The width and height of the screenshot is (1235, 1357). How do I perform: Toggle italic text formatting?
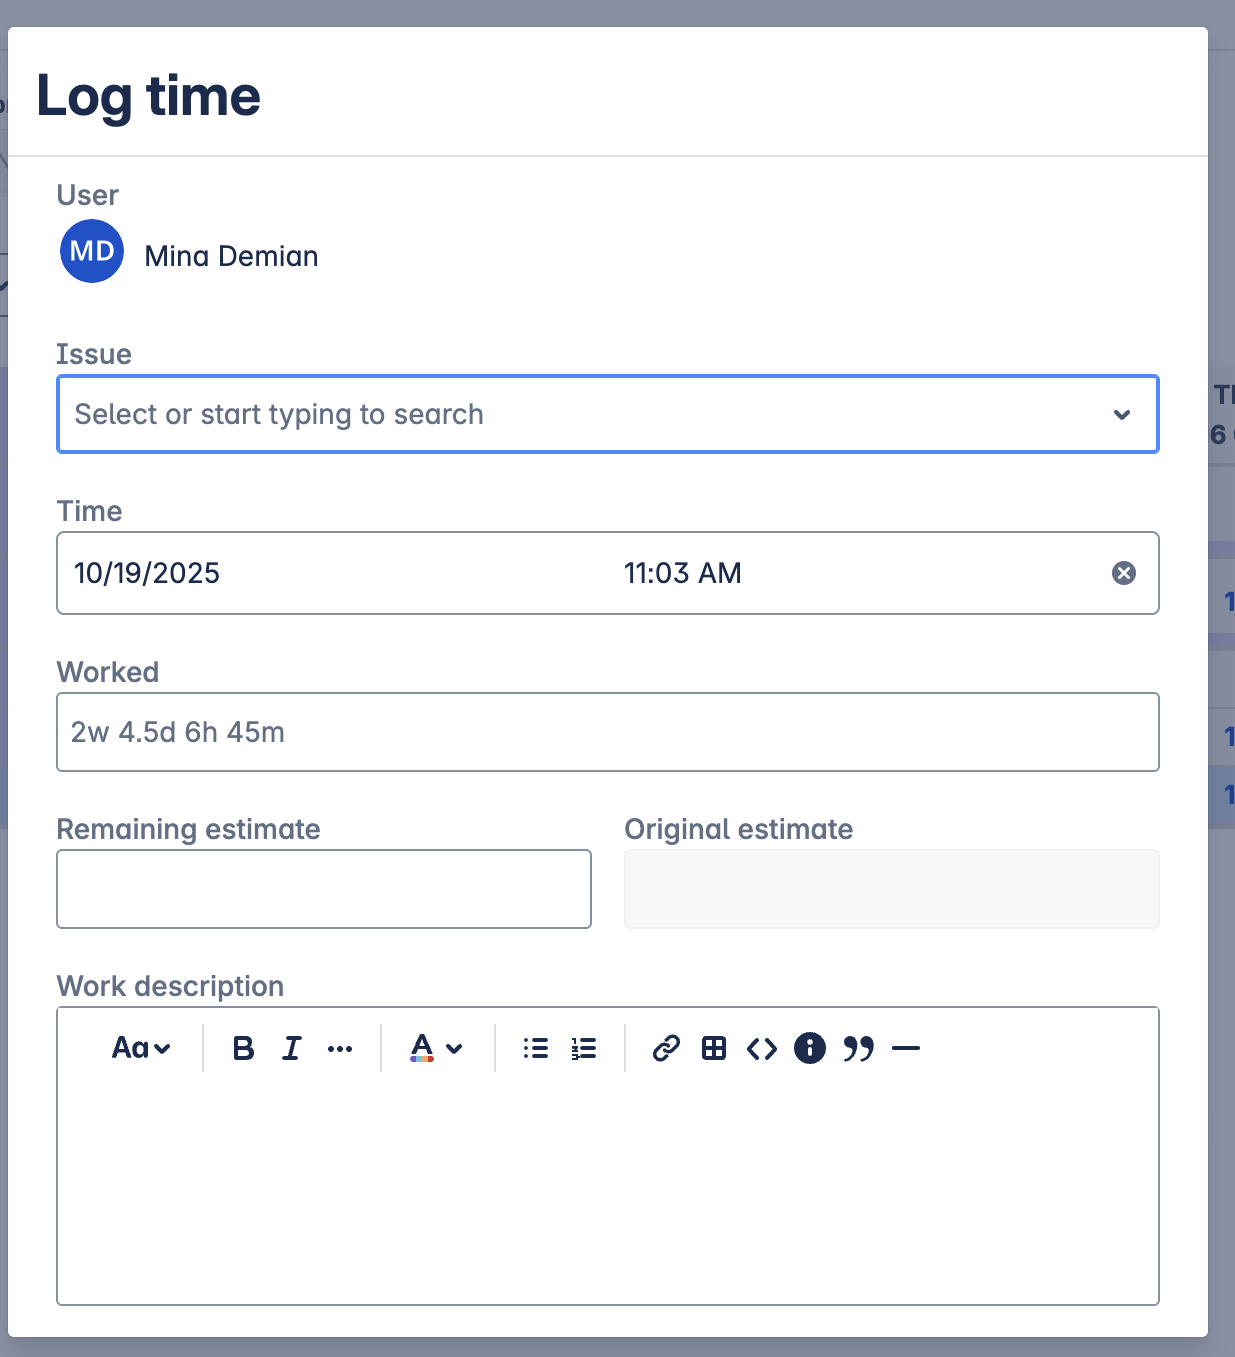tap(291, 1048)
